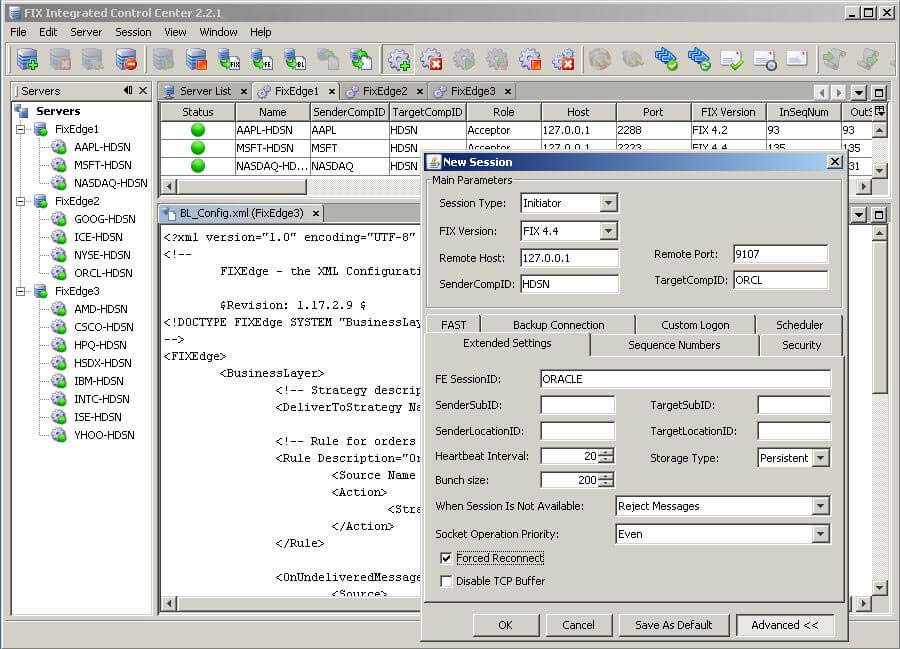The height and width of the screenshot is (649, 900).
Task: Close the Server List tab
Action: (x=244, y=91)
